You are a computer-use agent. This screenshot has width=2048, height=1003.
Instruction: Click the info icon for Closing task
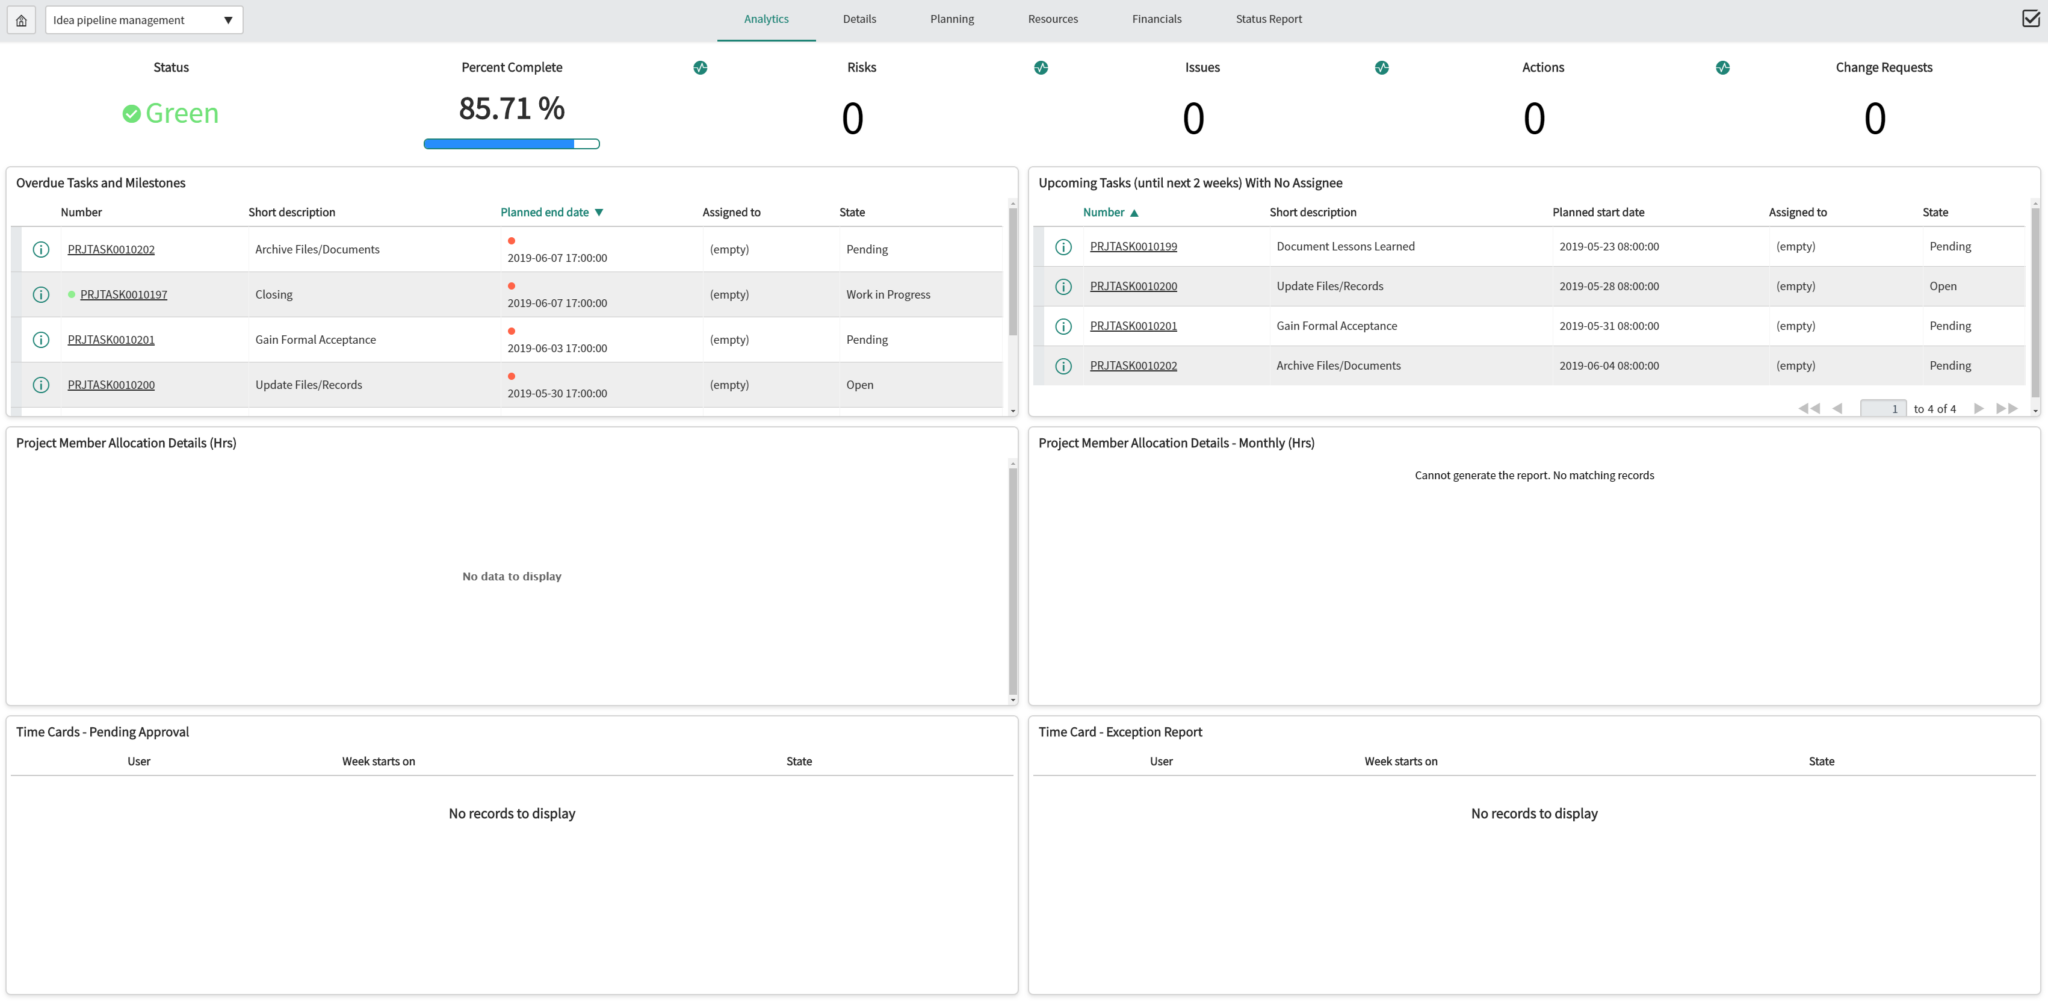[x=41, y=294]
